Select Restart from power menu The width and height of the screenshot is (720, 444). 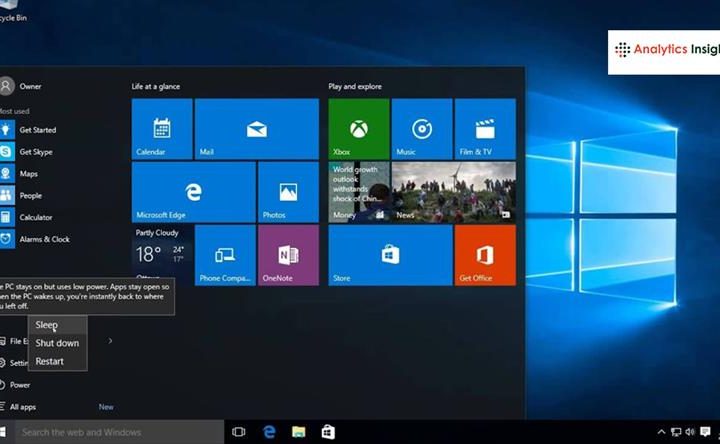point(49,361)
